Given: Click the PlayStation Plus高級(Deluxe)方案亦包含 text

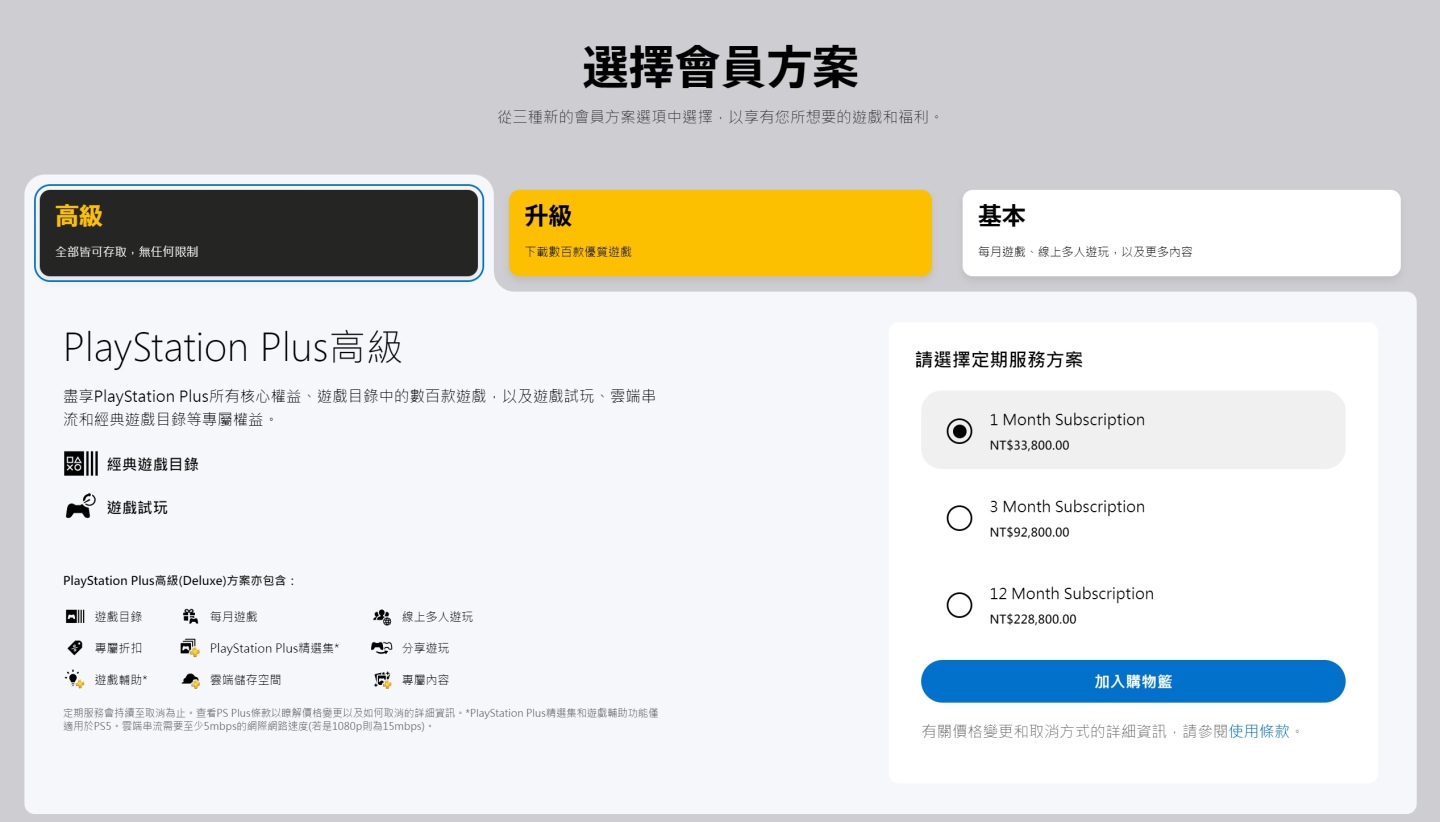Looking at the screenshot, I should tap(179, 581).
